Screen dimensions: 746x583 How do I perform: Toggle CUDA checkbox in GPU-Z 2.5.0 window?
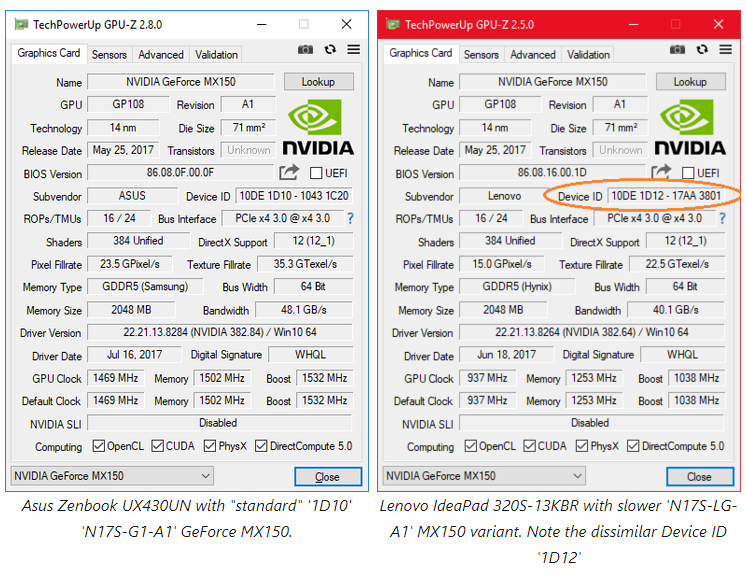(x=530, y=446)
